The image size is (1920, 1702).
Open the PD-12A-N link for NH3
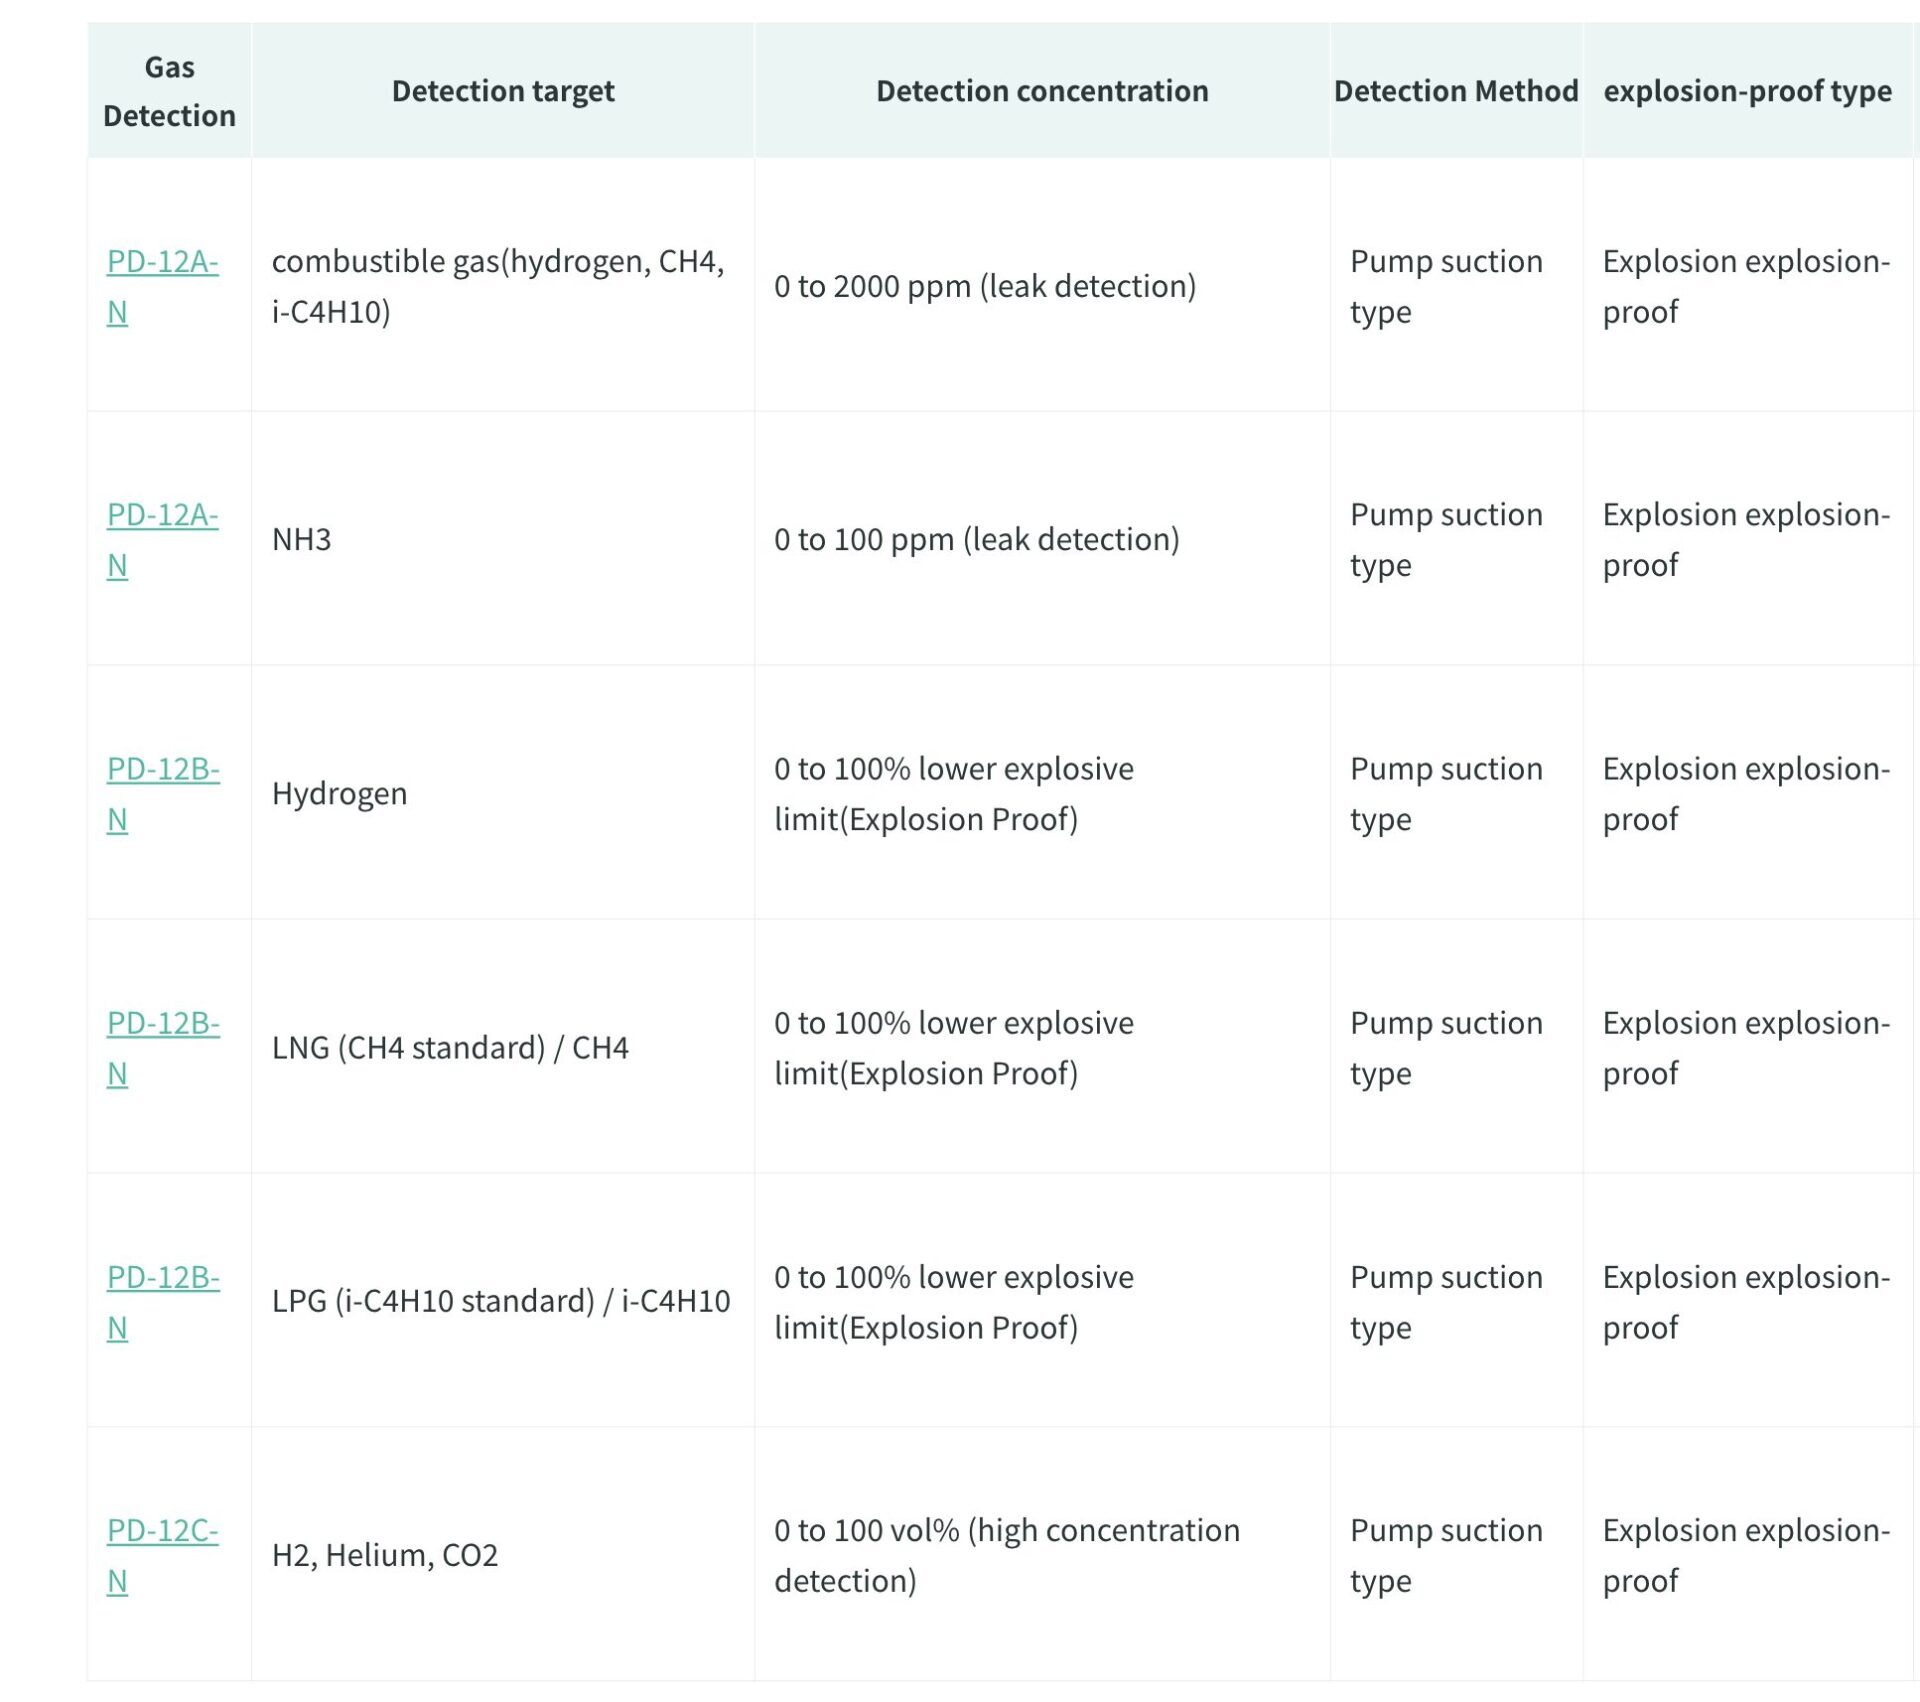point(162,540)
